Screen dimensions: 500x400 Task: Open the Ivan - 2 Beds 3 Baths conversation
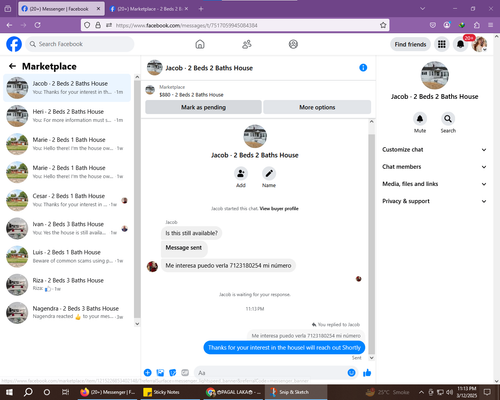[67, 228]
